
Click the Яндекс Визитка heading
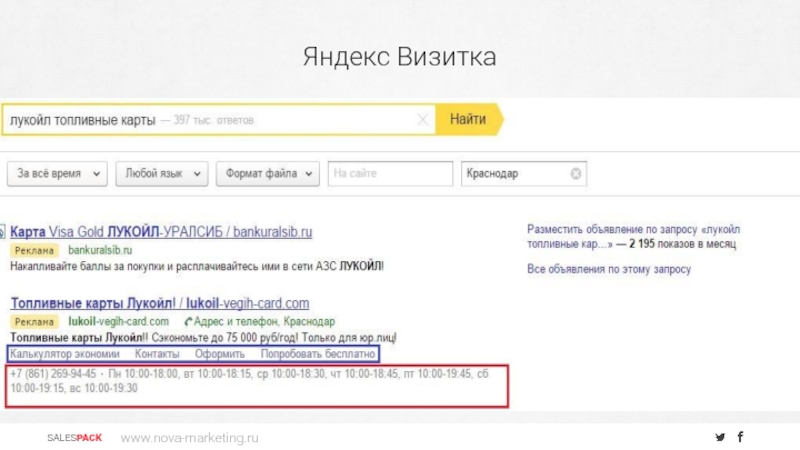coord(399,56)
